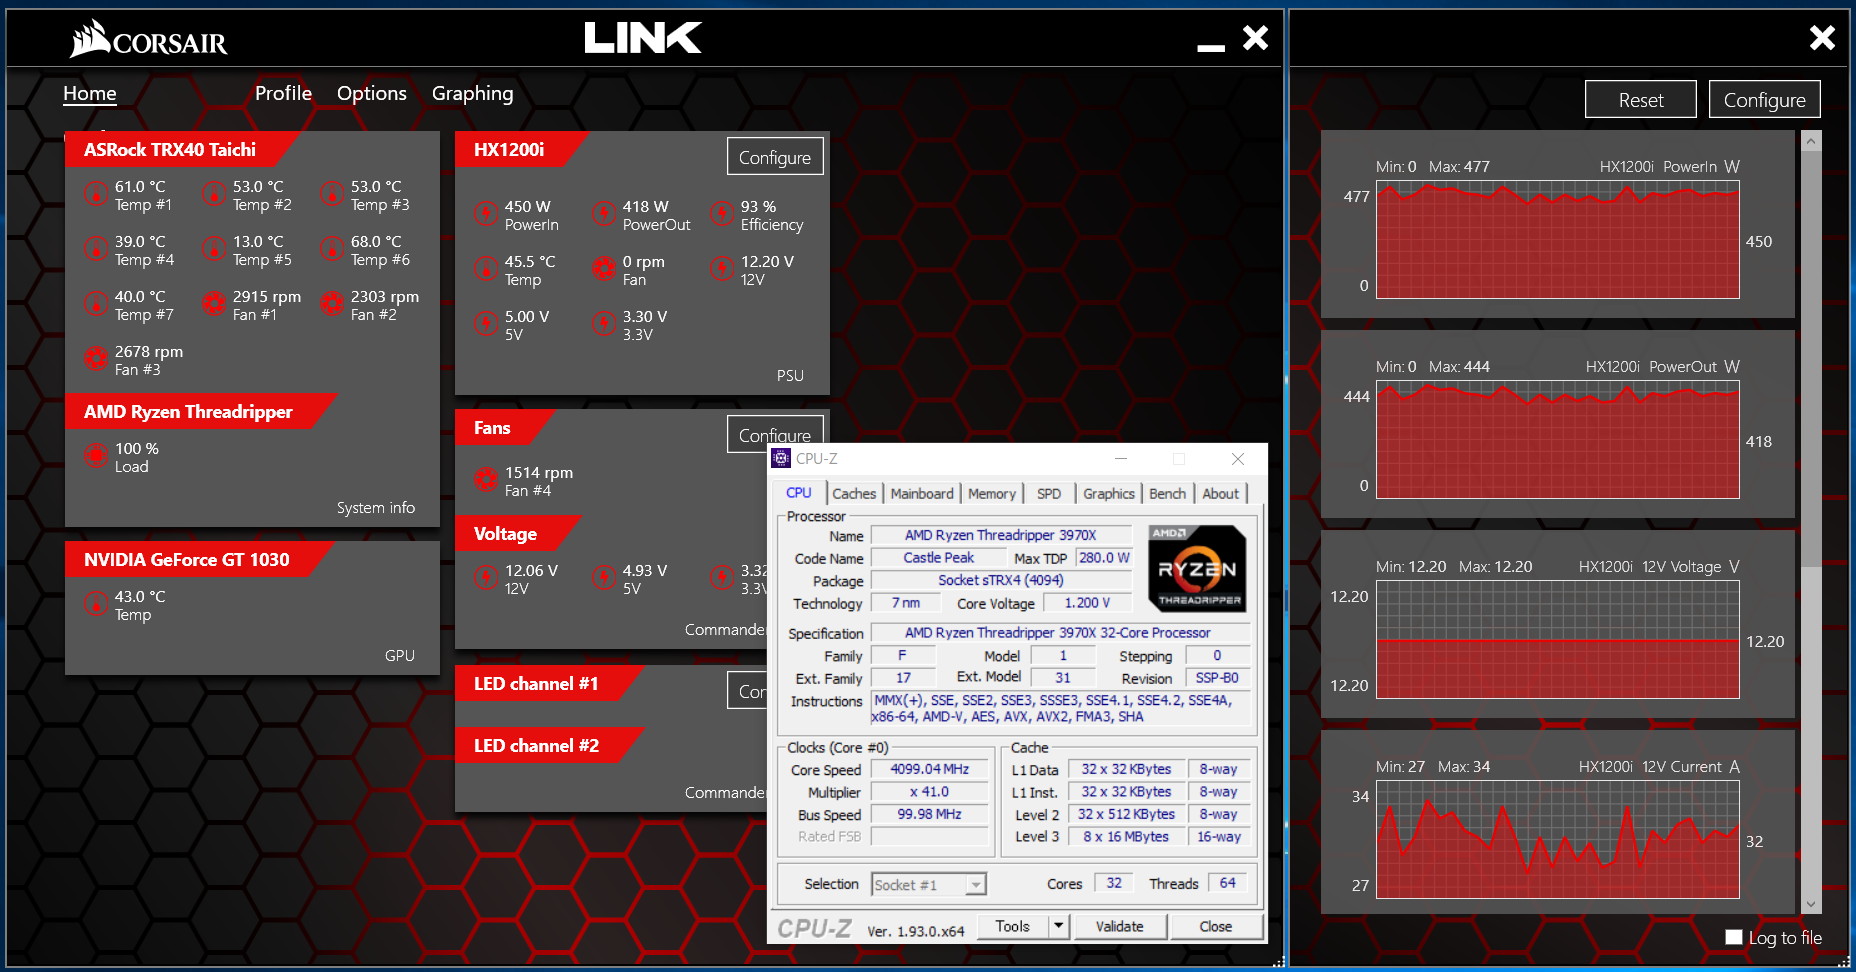
Task: Select the Temp #4 sensor icon at 39.0 °C
Action: (96, 249)
